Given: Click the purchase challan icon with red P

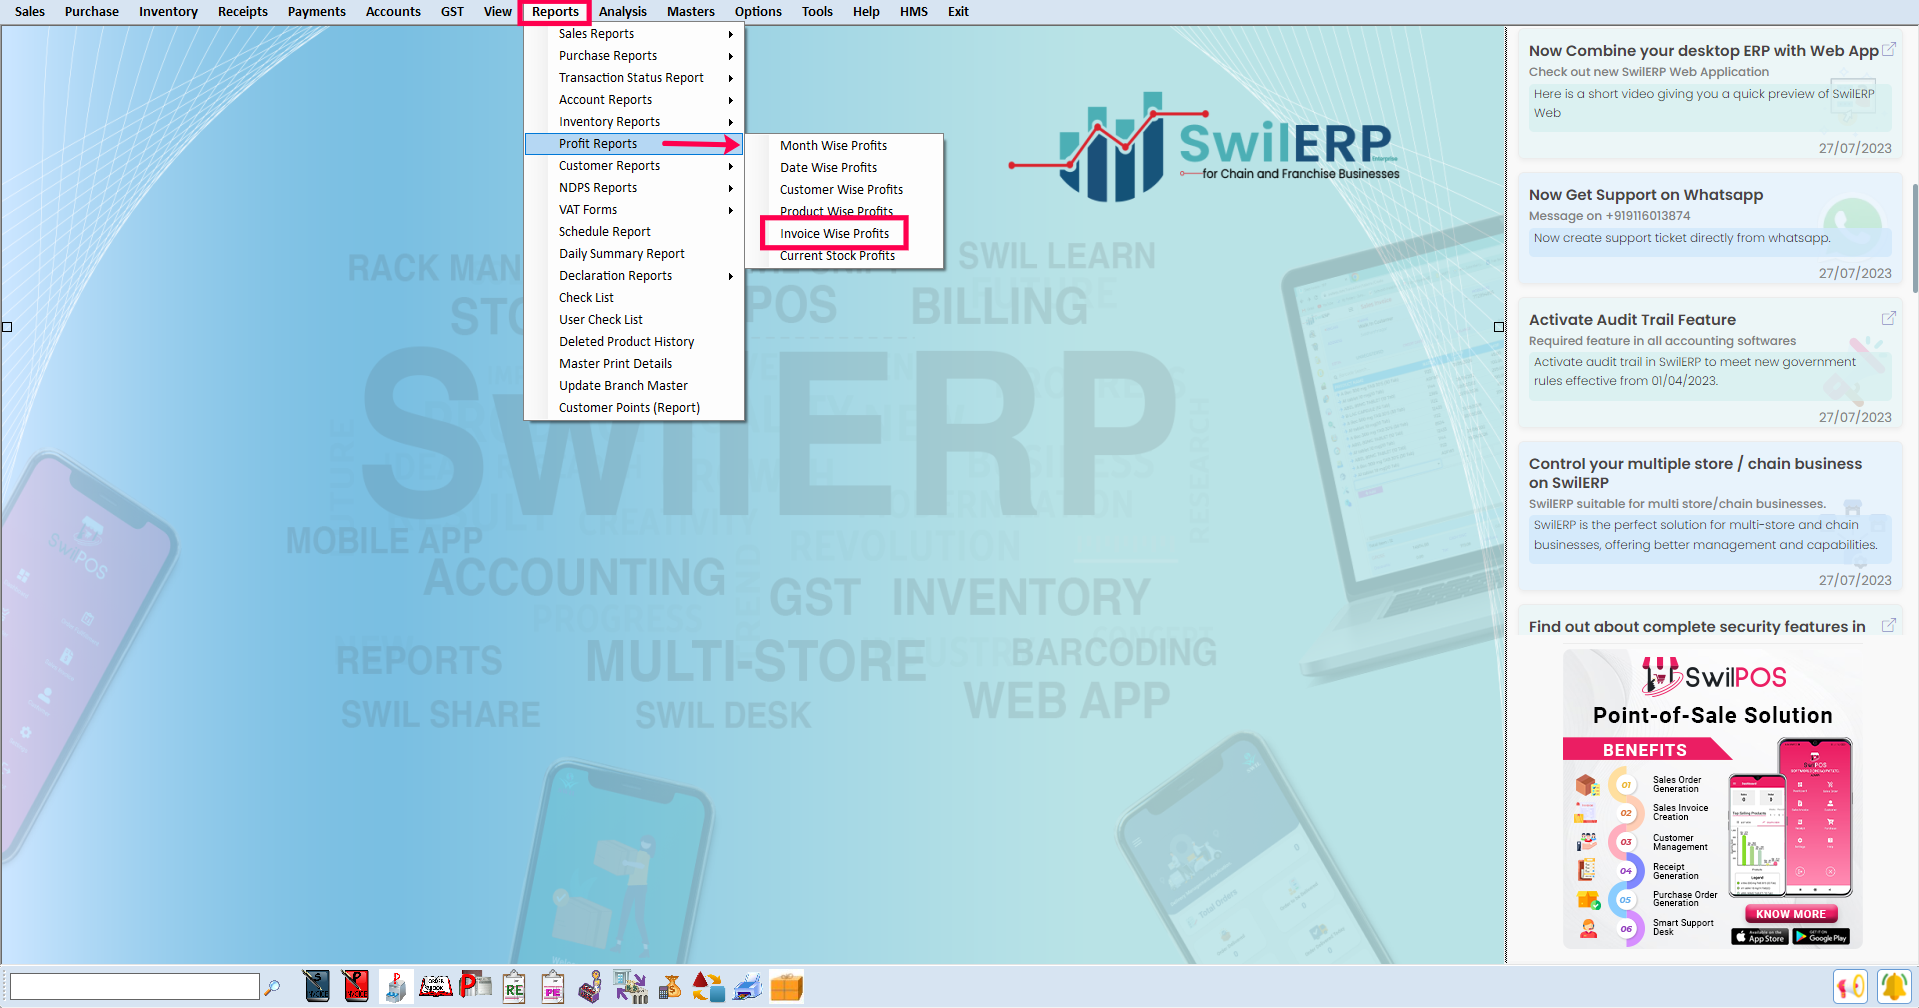Looking at the screenshot, I should coord(396,986).
